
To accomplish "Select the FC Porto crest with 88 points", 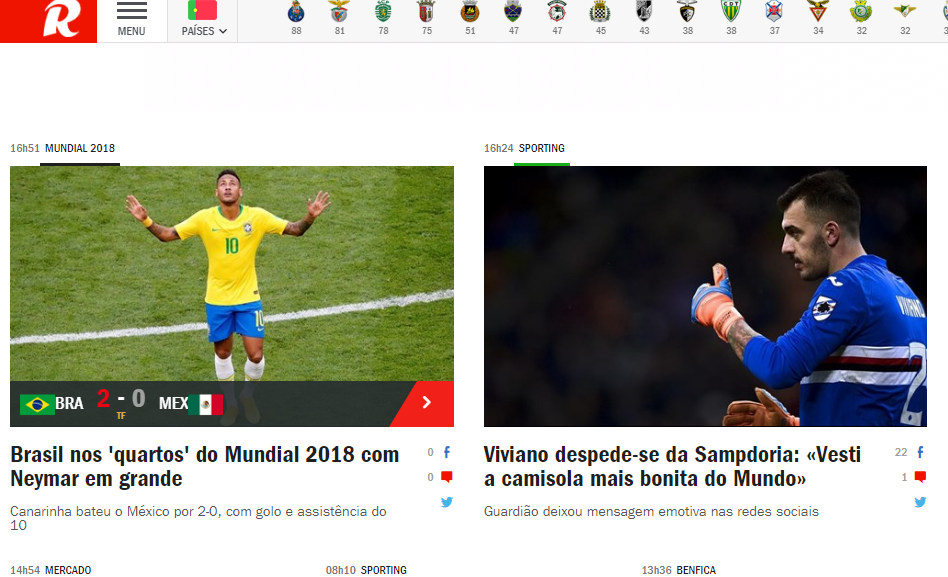I will coord(296,18).
